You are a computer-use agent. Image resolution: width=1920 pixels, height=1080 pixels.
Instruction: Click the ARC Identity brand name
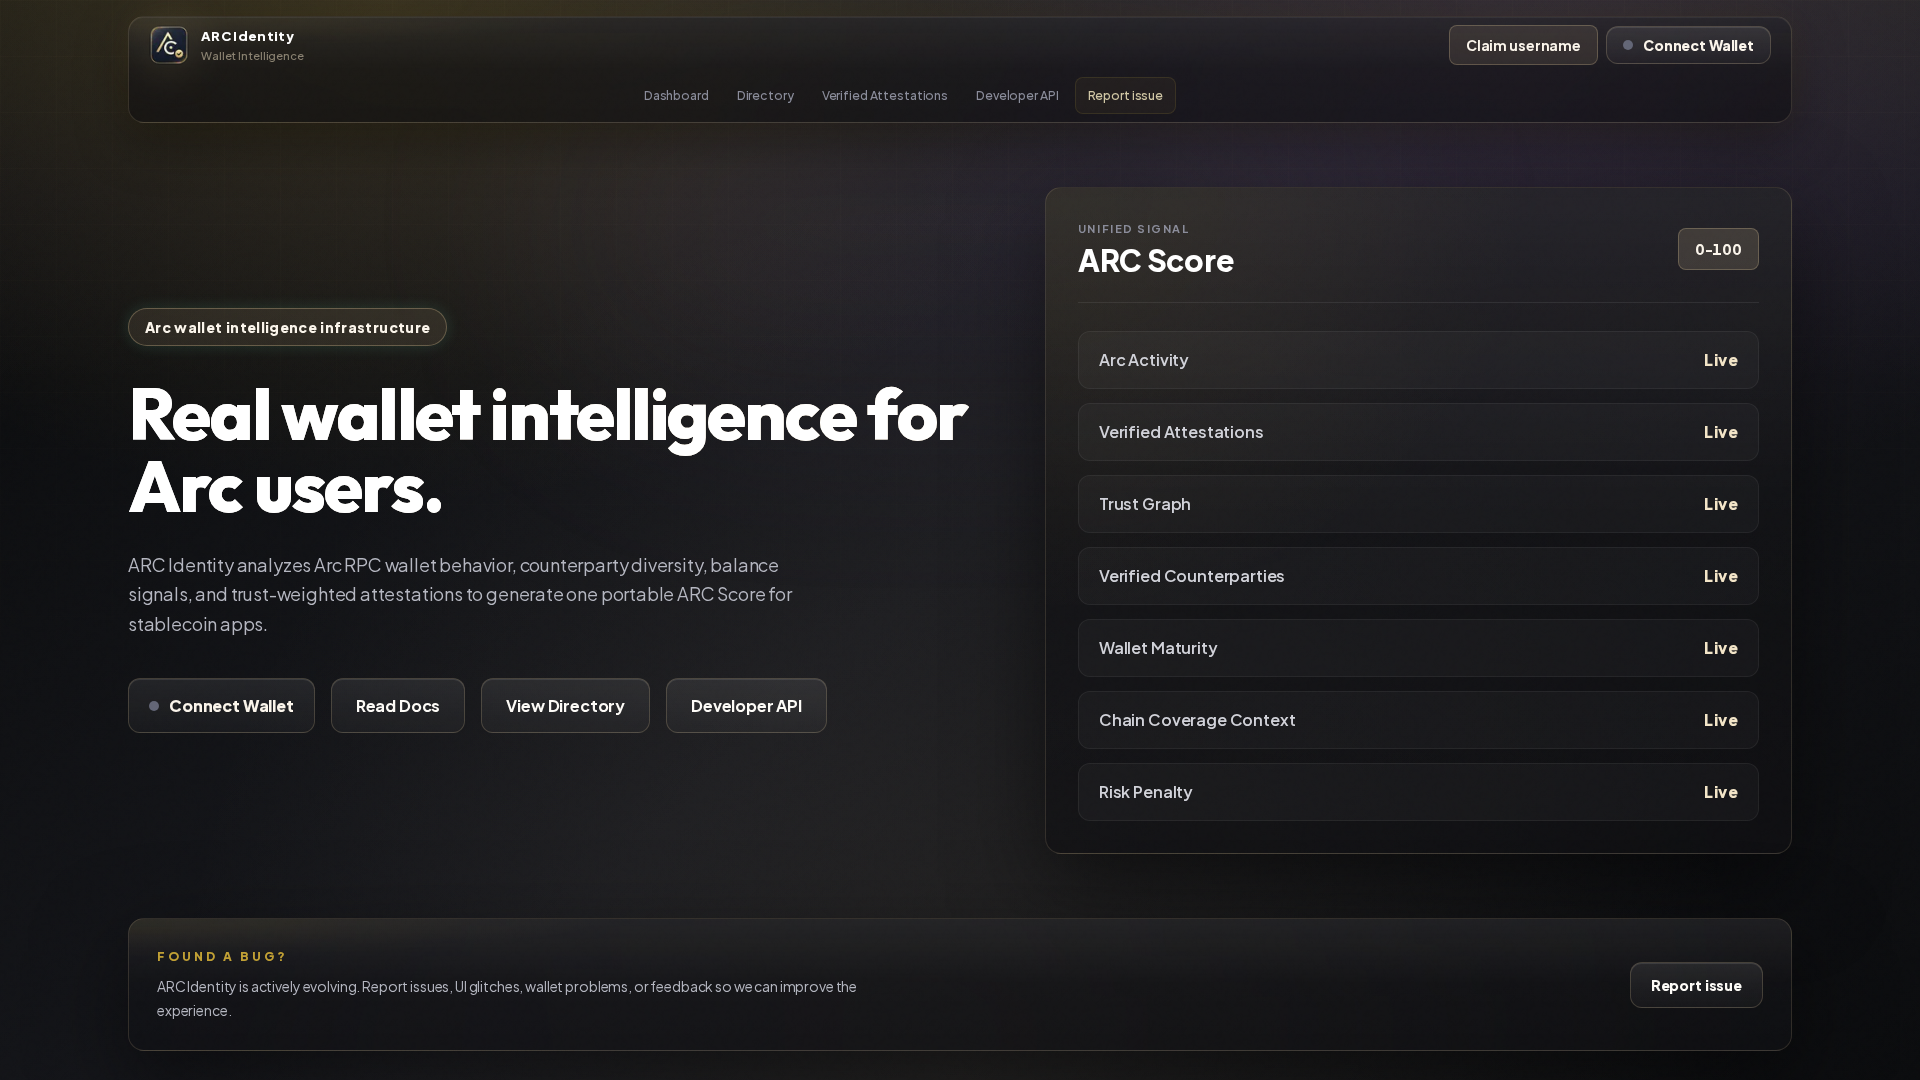point(247,36)
